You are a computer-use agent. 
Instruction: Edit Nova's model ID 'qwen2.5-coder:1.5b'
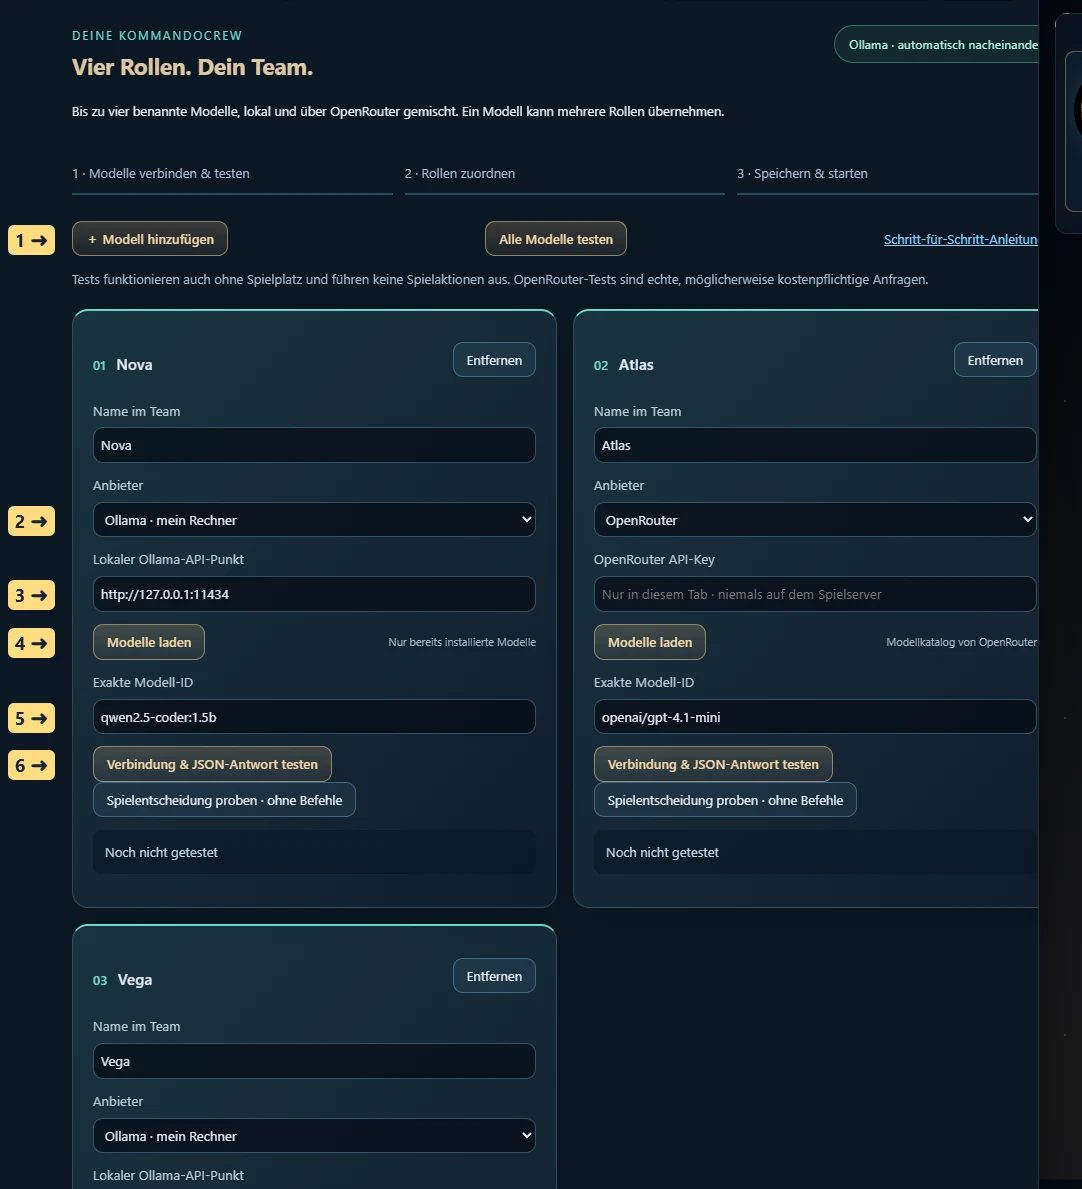(314, 717)
